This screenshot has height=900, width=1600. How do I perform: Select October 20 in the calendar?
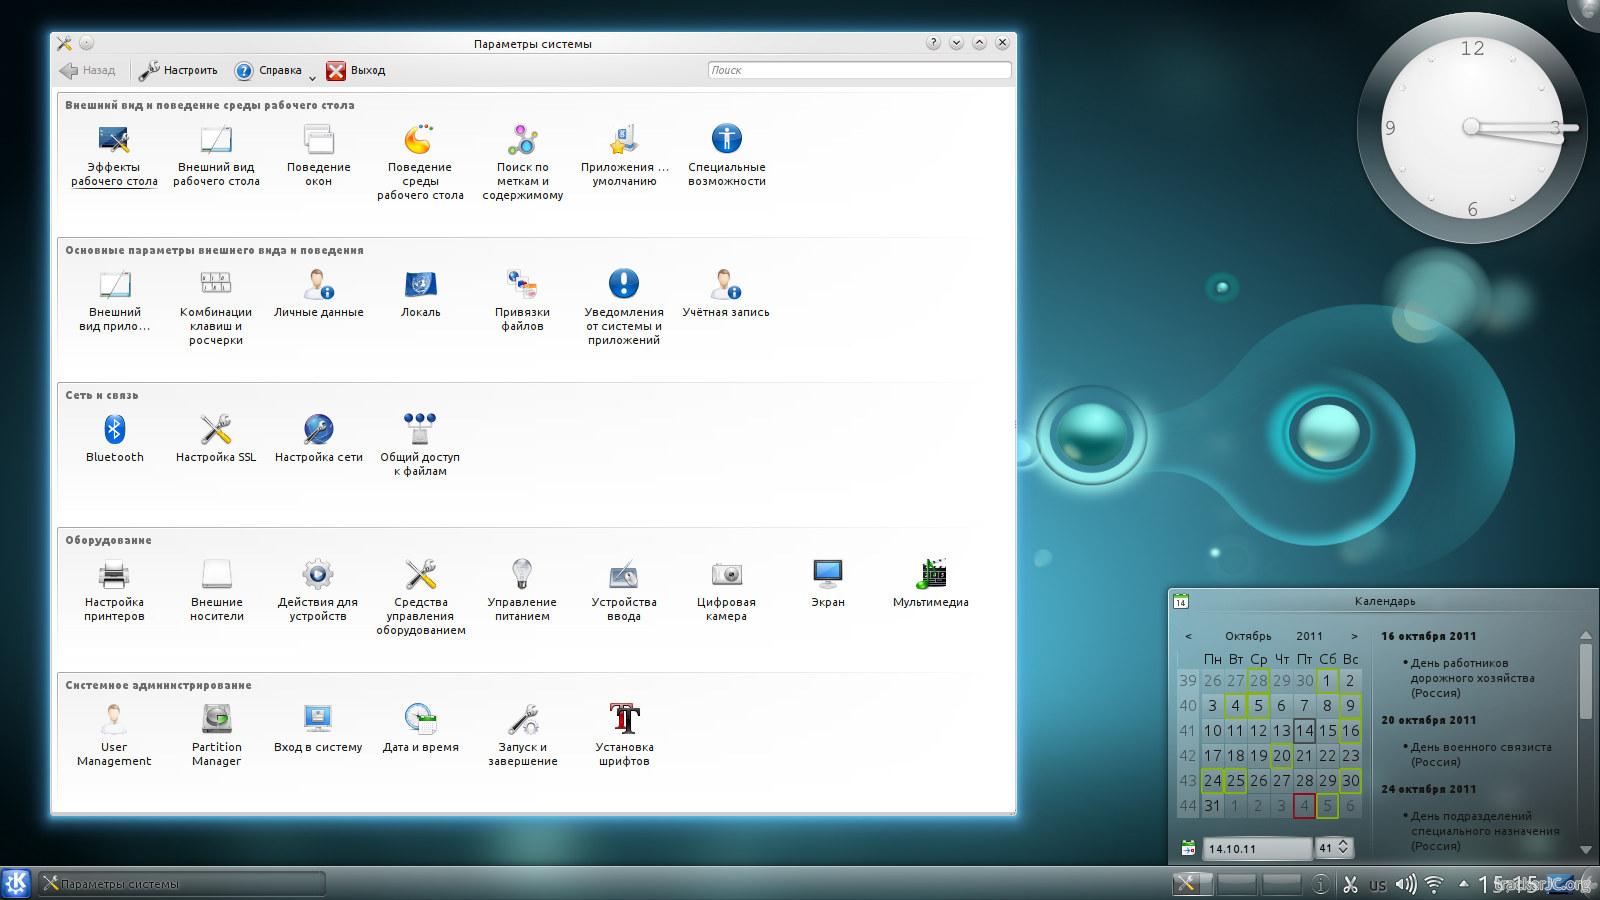coord(1281,756)
